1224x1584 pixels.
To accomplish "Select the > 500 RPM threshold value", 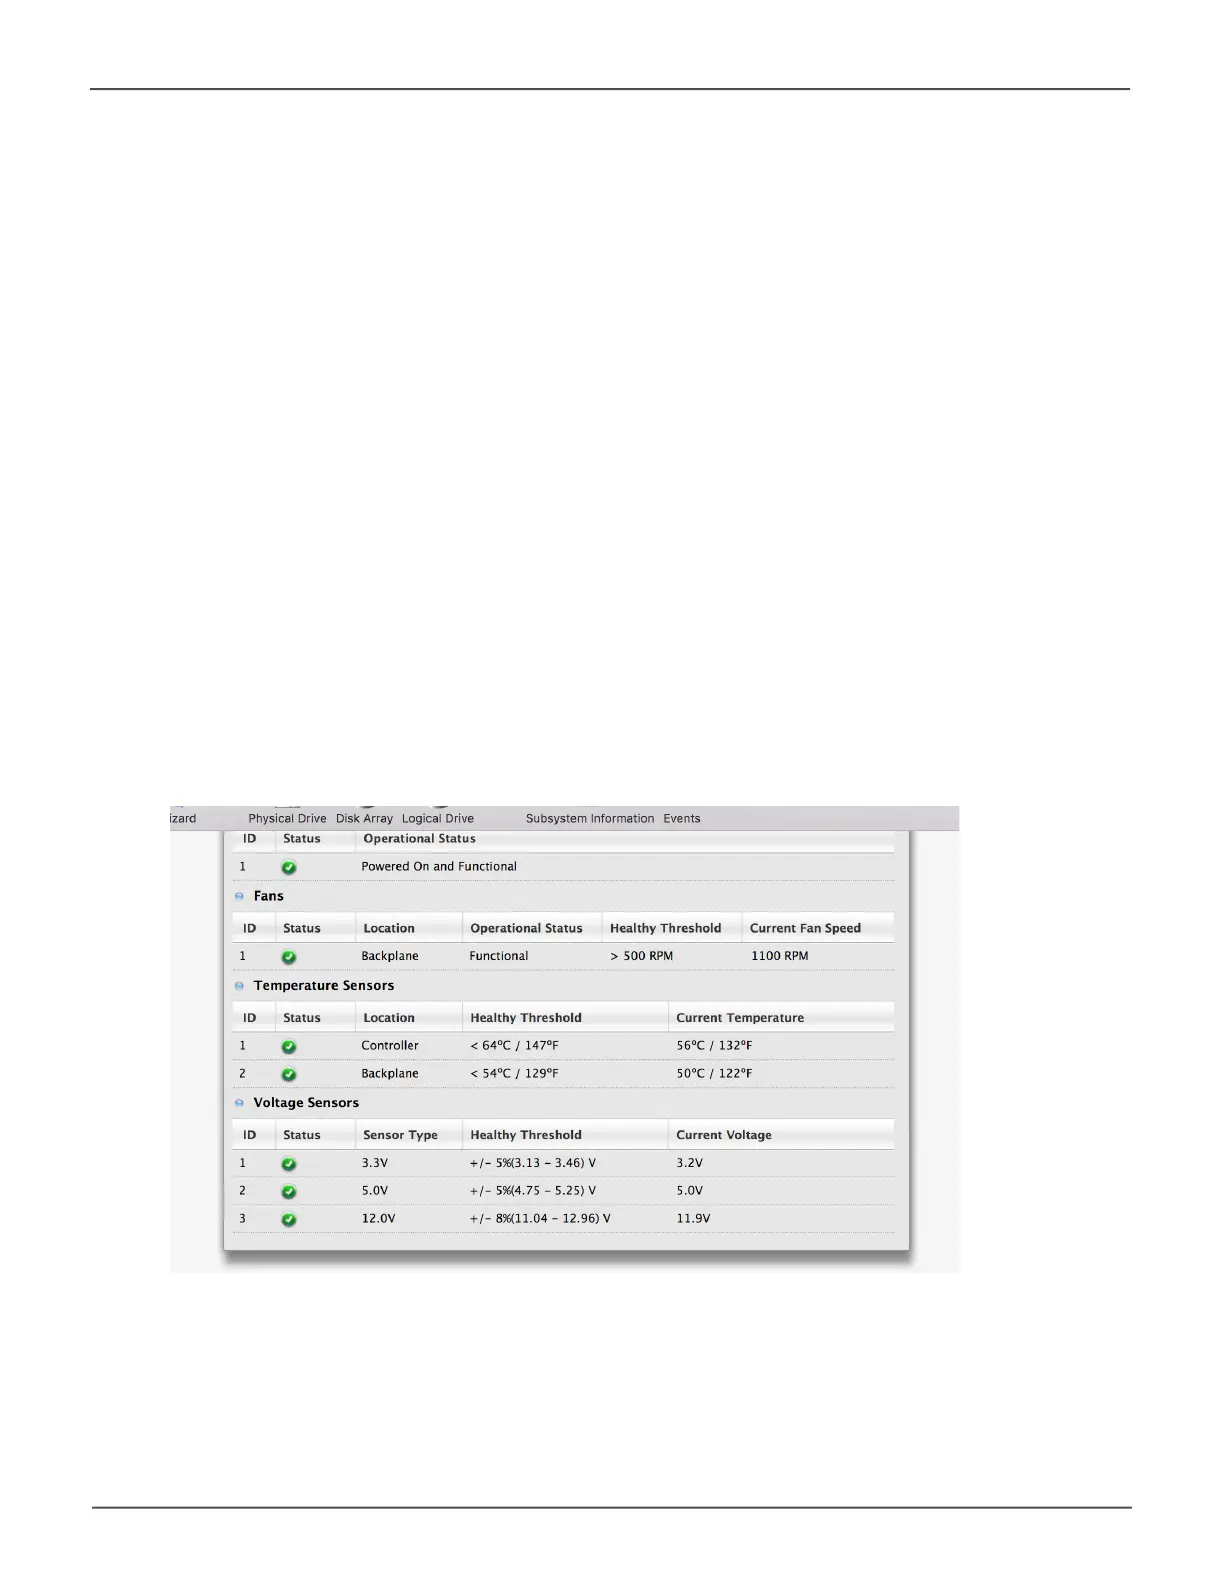I will pos(642,956).
